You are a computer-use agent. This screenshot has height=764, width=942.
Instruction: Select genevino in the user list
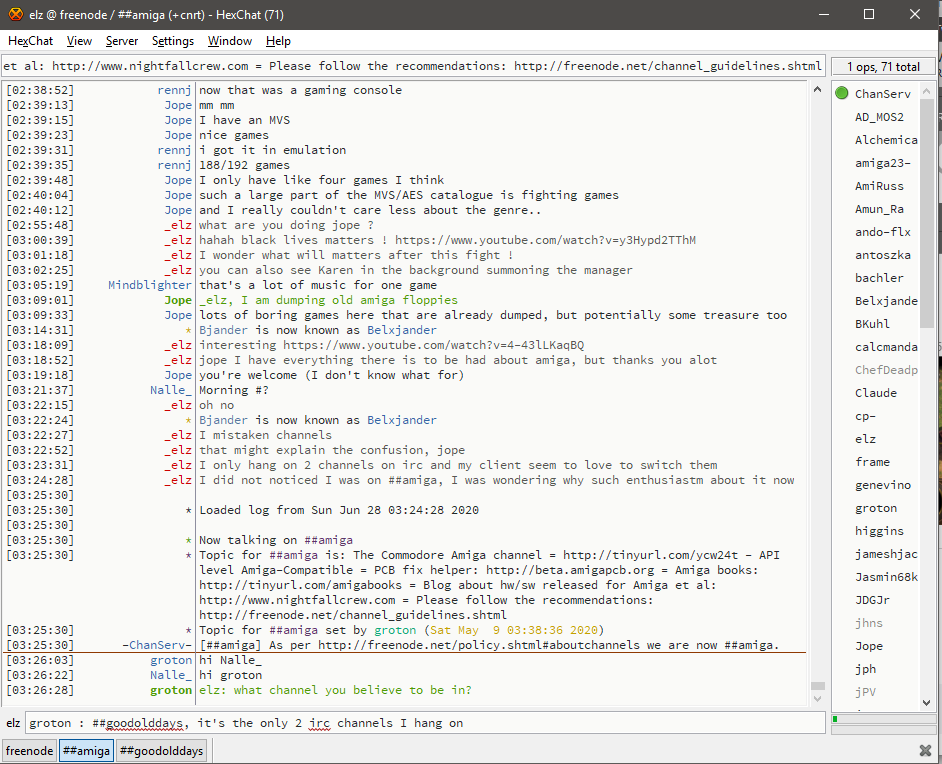coord(883,485)
